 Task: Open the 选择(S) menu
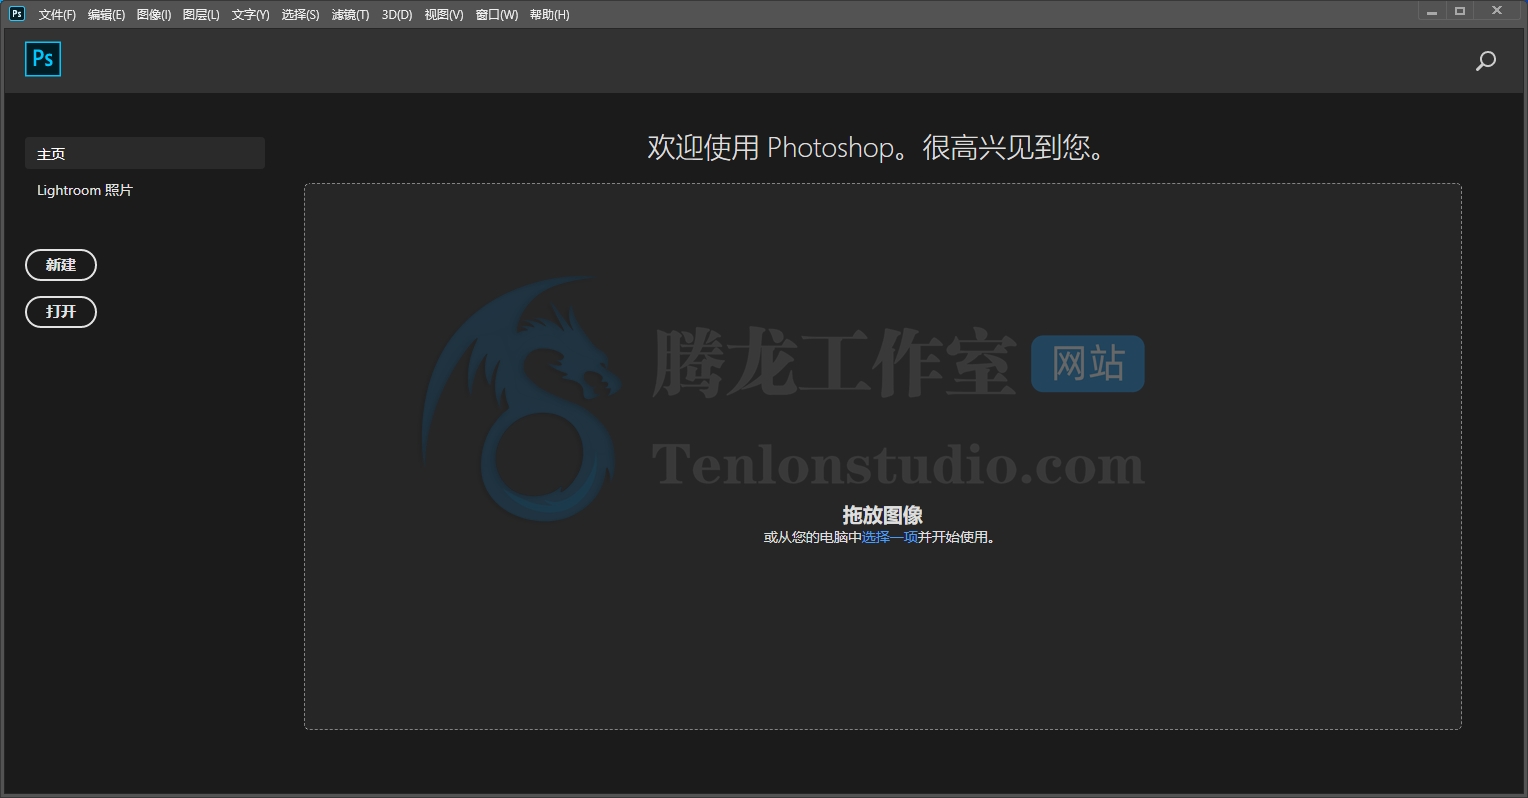(300, 15)
